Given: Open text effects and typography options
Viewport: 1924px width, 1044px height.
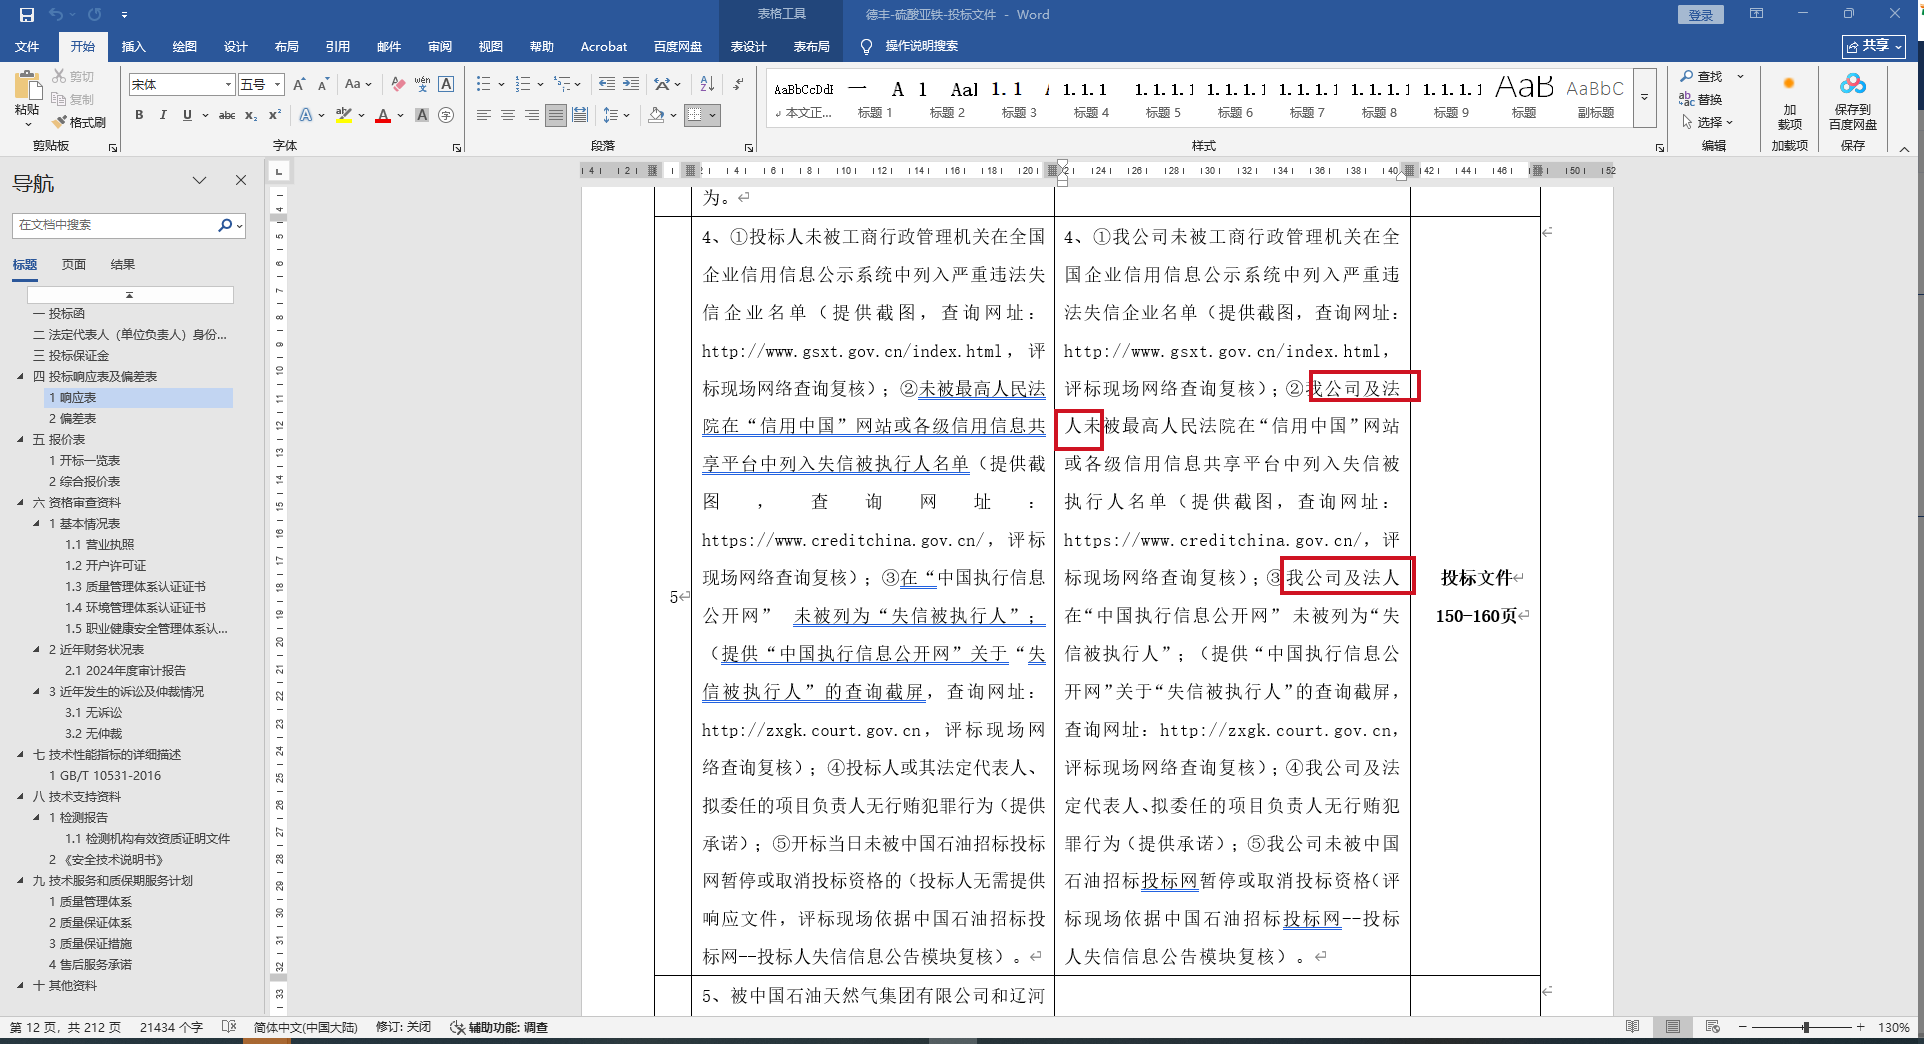Looking at the screenshot, I should click(x=306, y=116).
